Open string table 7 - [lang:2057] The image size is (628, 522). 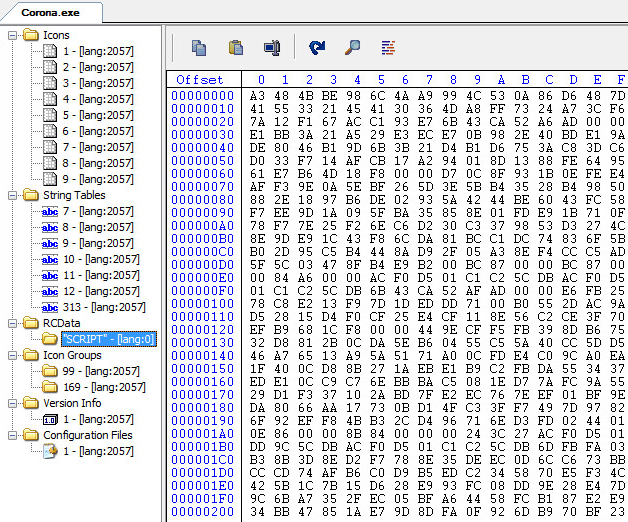click(98, 211)
